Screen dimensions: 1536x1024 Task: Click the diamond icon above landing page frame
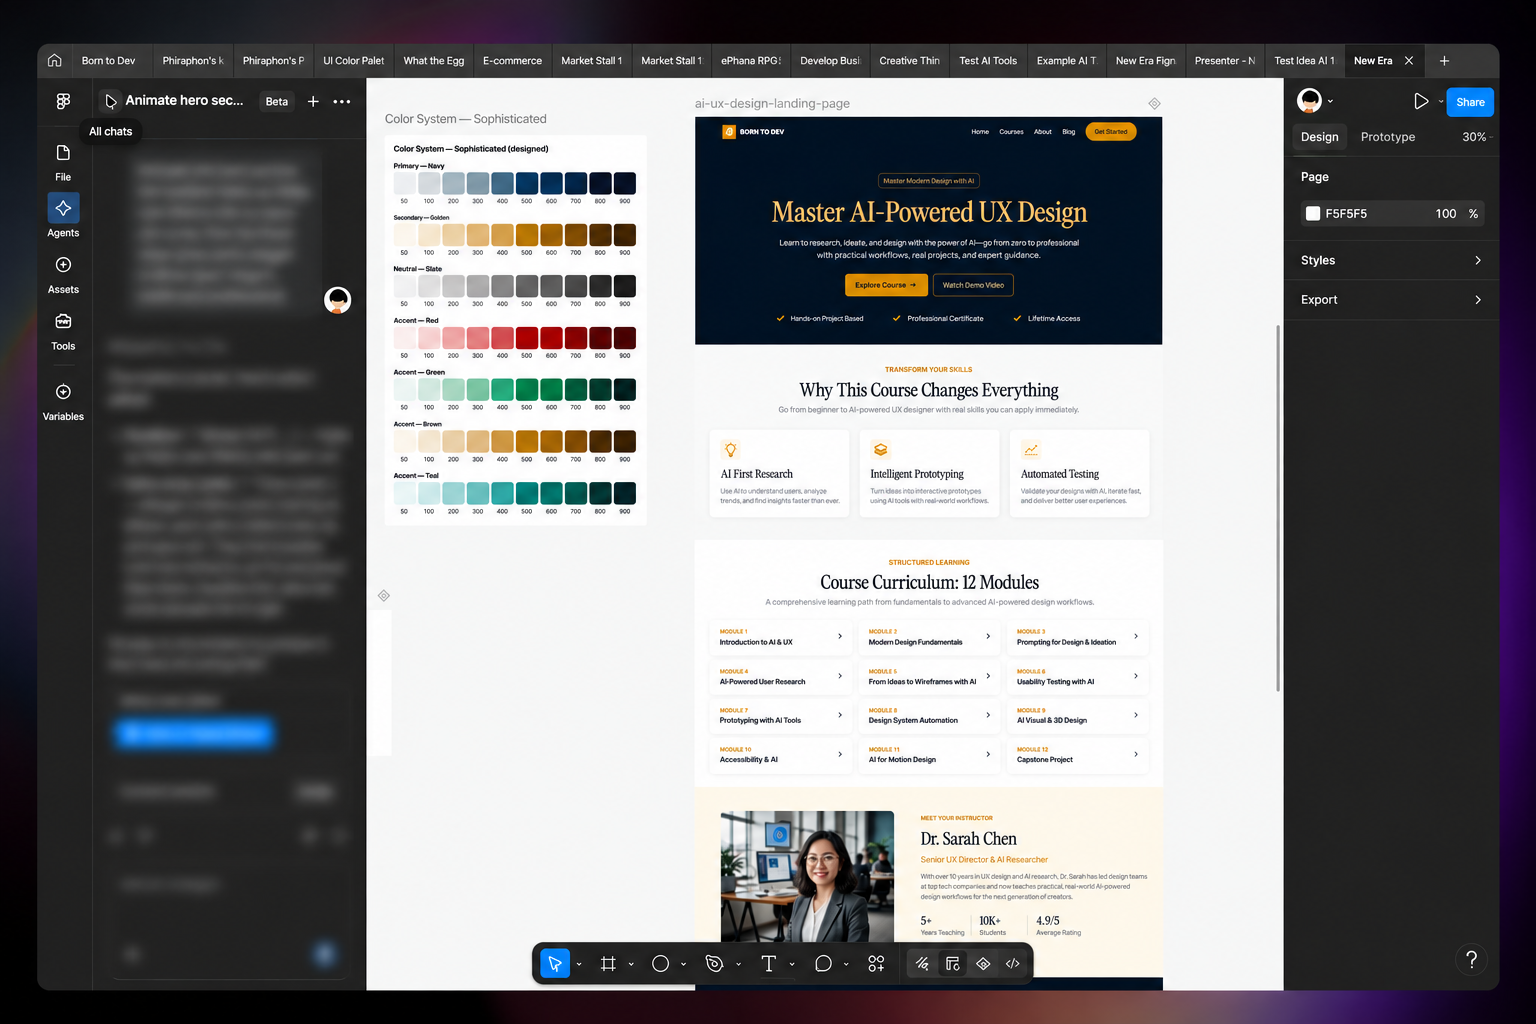[1154, 103]
